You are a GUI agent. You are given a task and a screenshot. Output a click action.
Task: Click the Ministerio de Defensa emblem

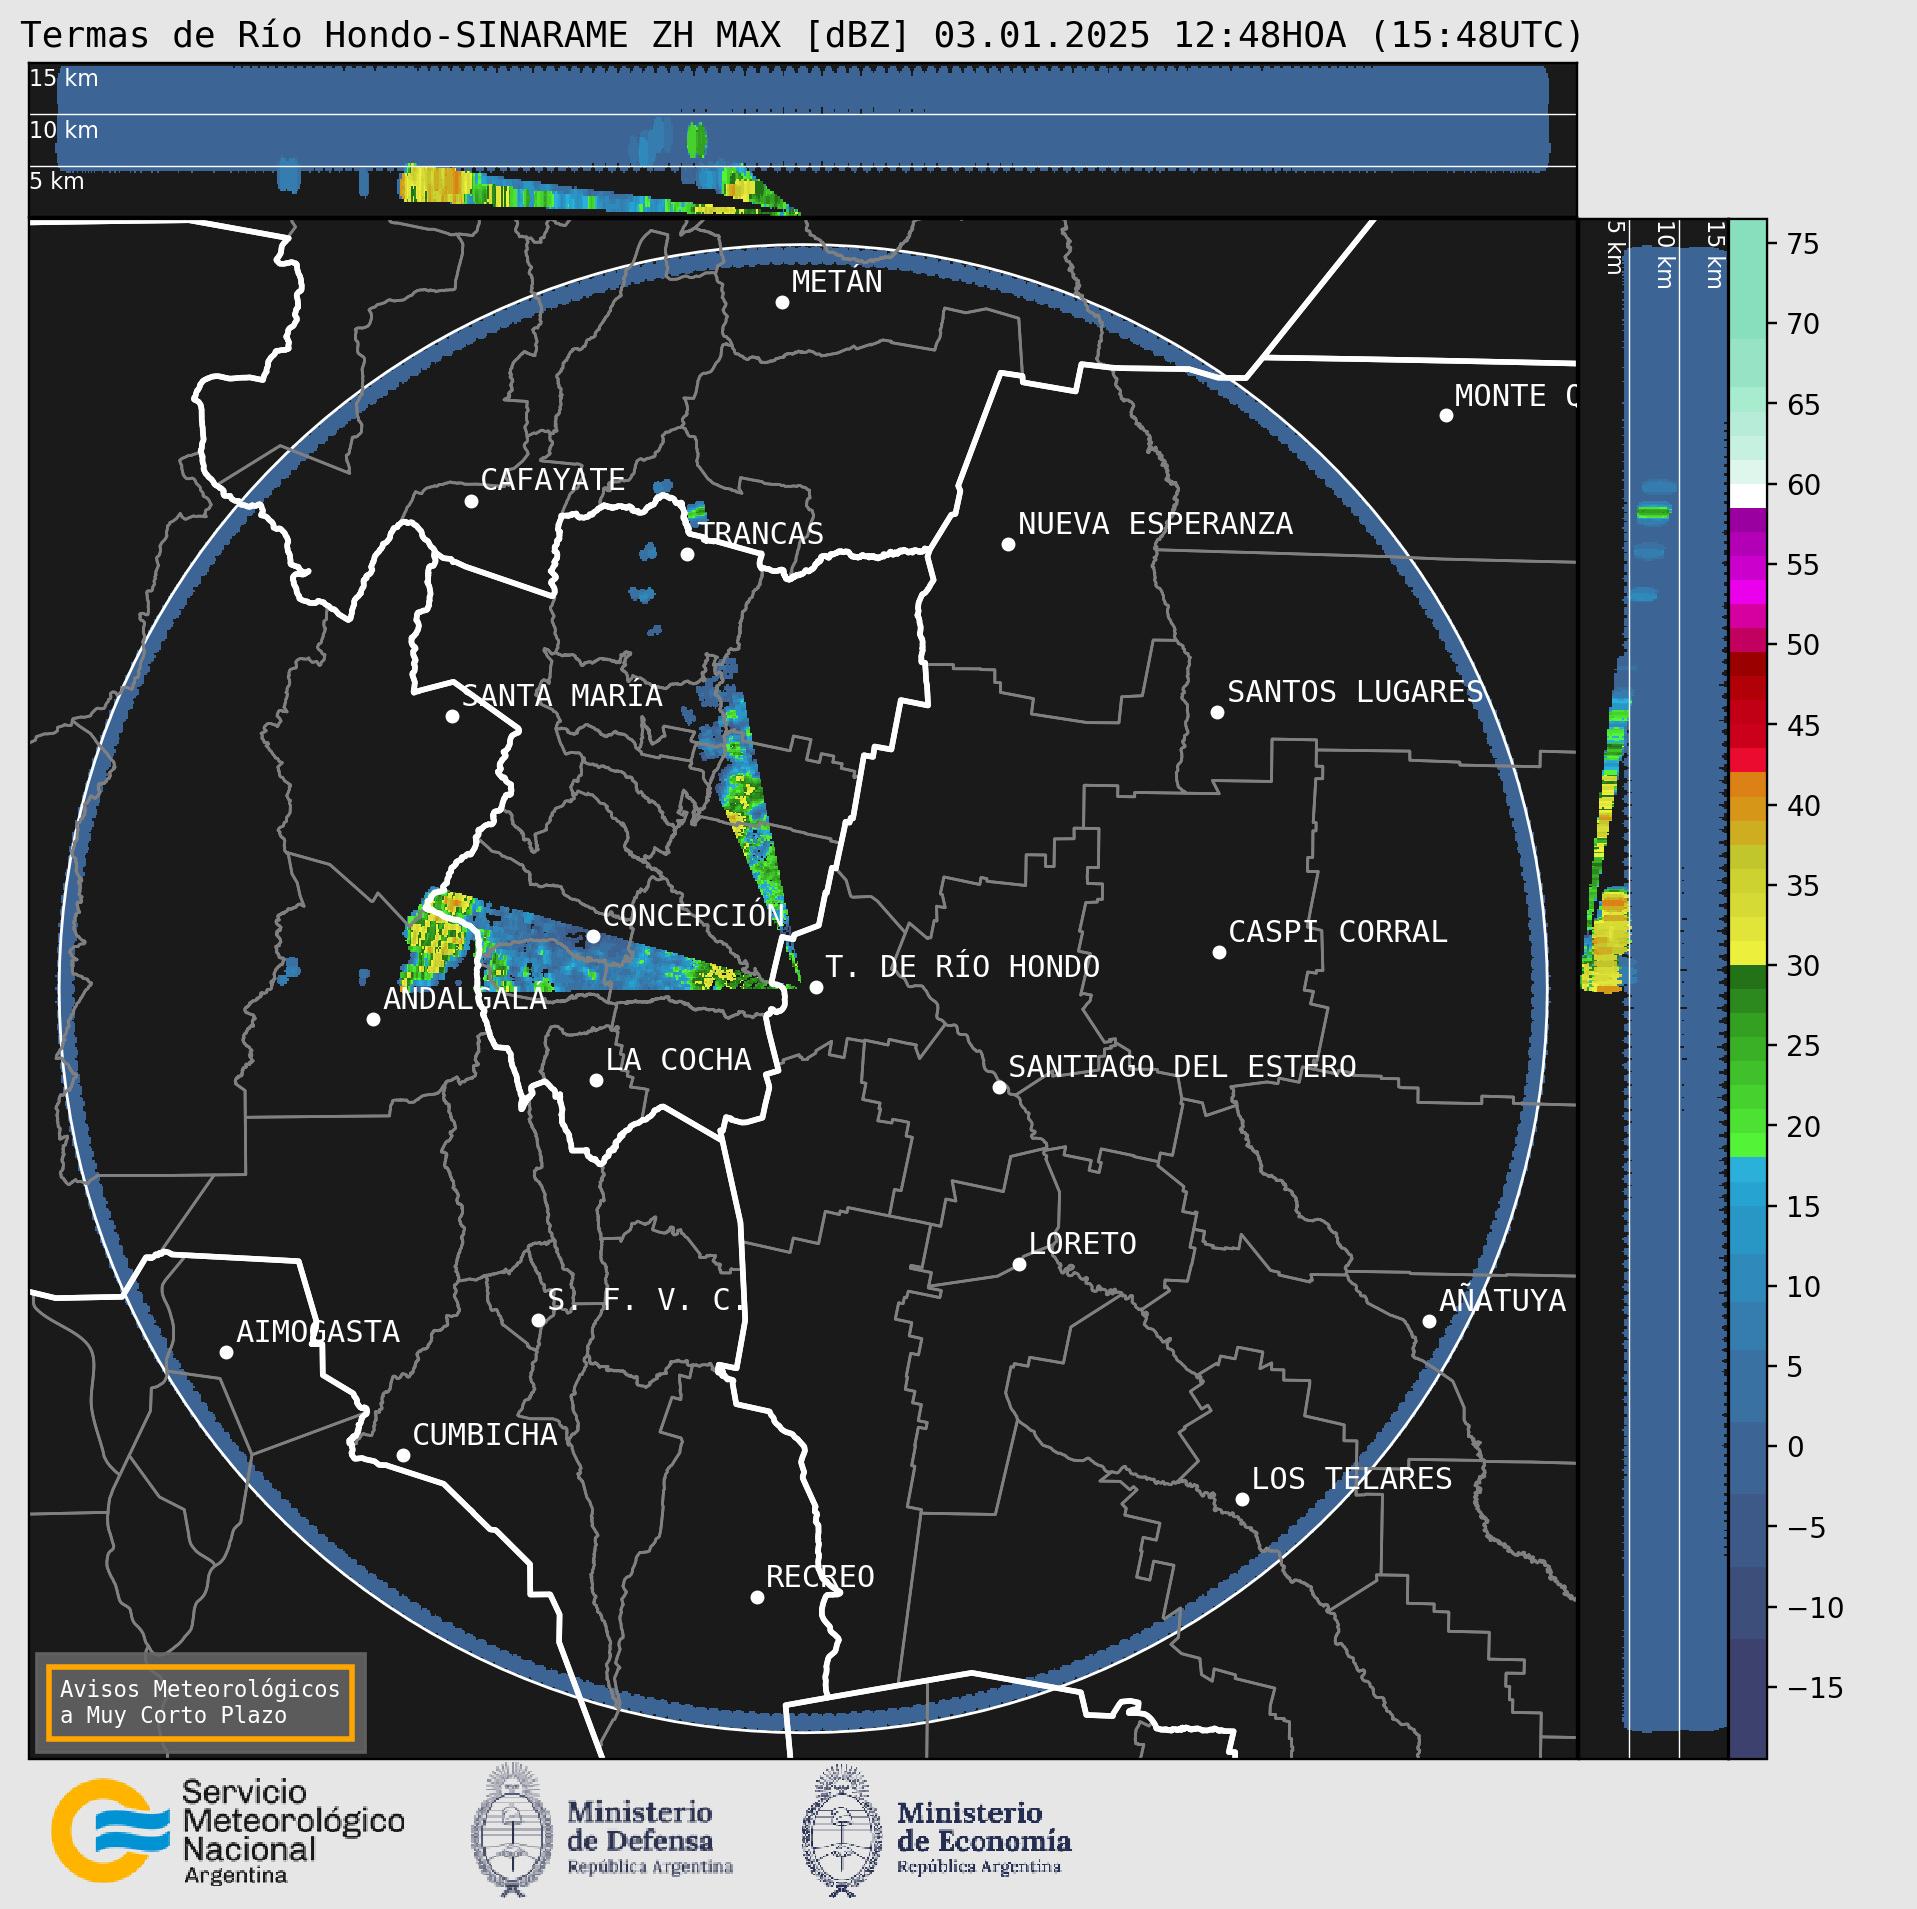click(512, 1830)
